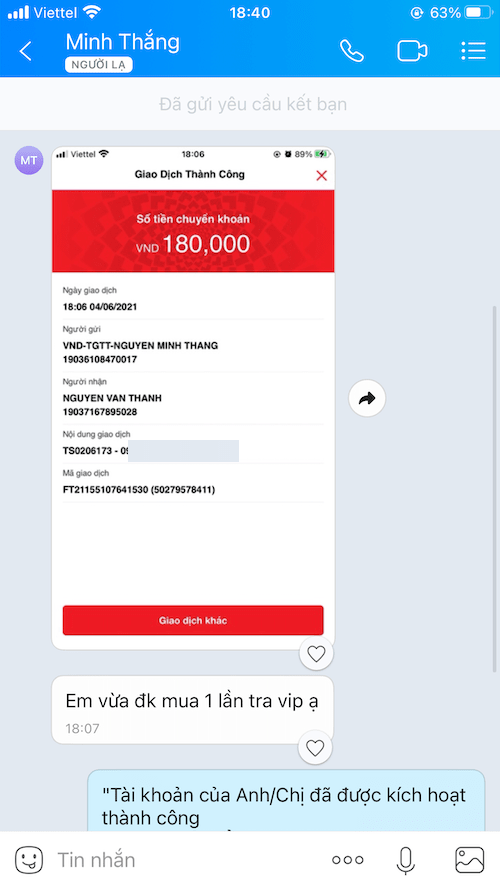Open the conversation options list menu
500x889 pixels.
(x=473, y=50)
